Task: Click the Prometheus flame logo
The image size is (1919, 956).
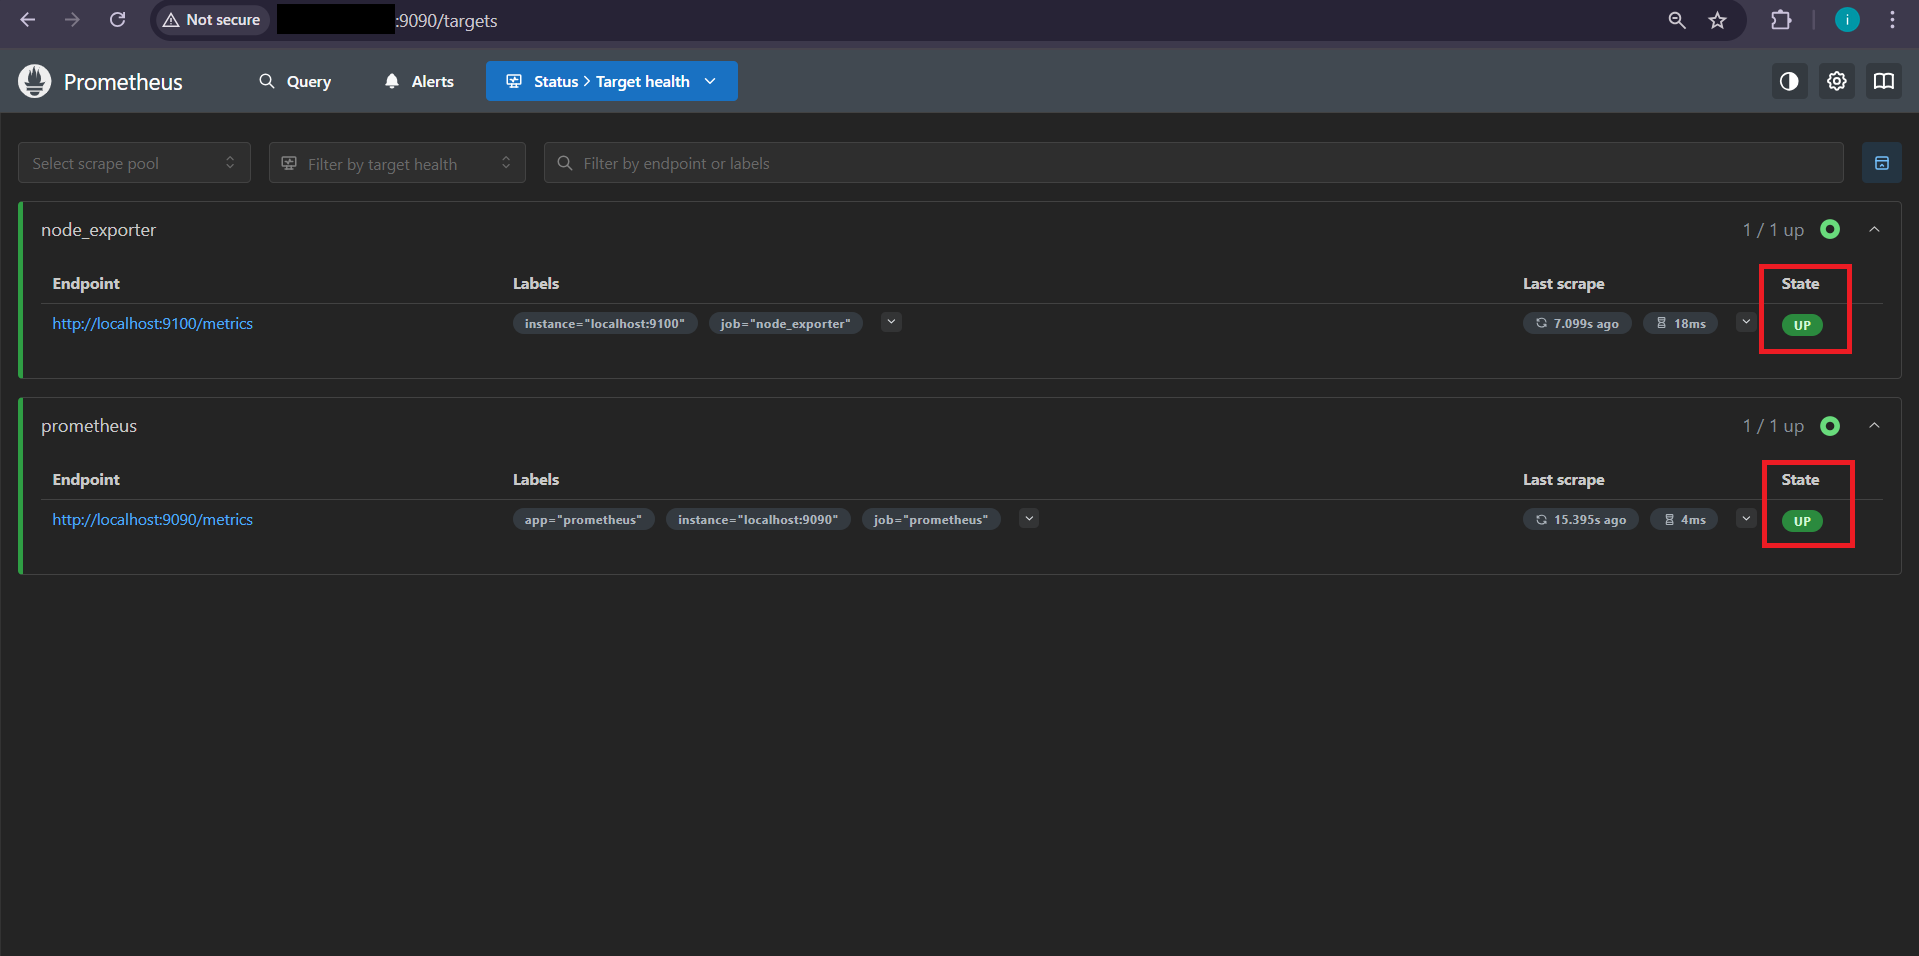Action: 35,81
